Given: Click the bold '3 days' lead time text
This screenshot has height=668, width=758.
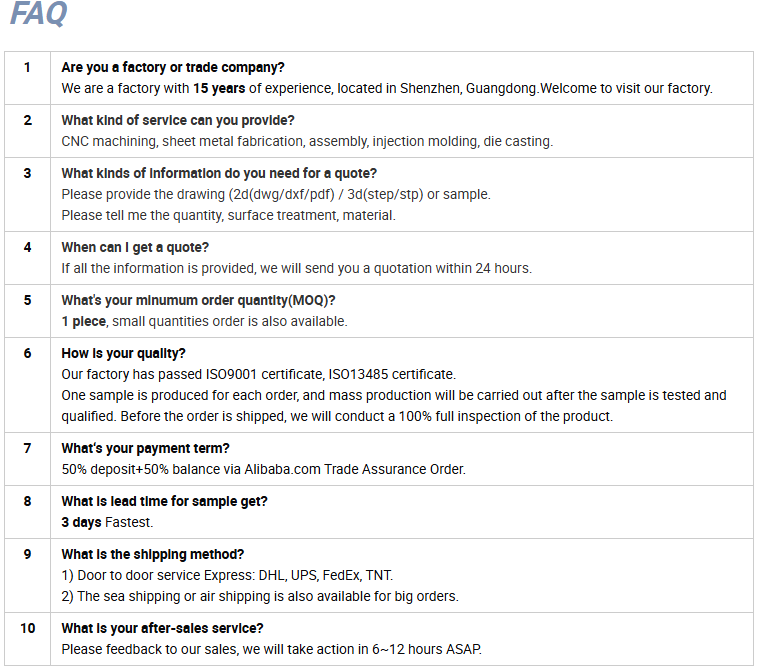Looking at the screenshot, I should 81,523.
